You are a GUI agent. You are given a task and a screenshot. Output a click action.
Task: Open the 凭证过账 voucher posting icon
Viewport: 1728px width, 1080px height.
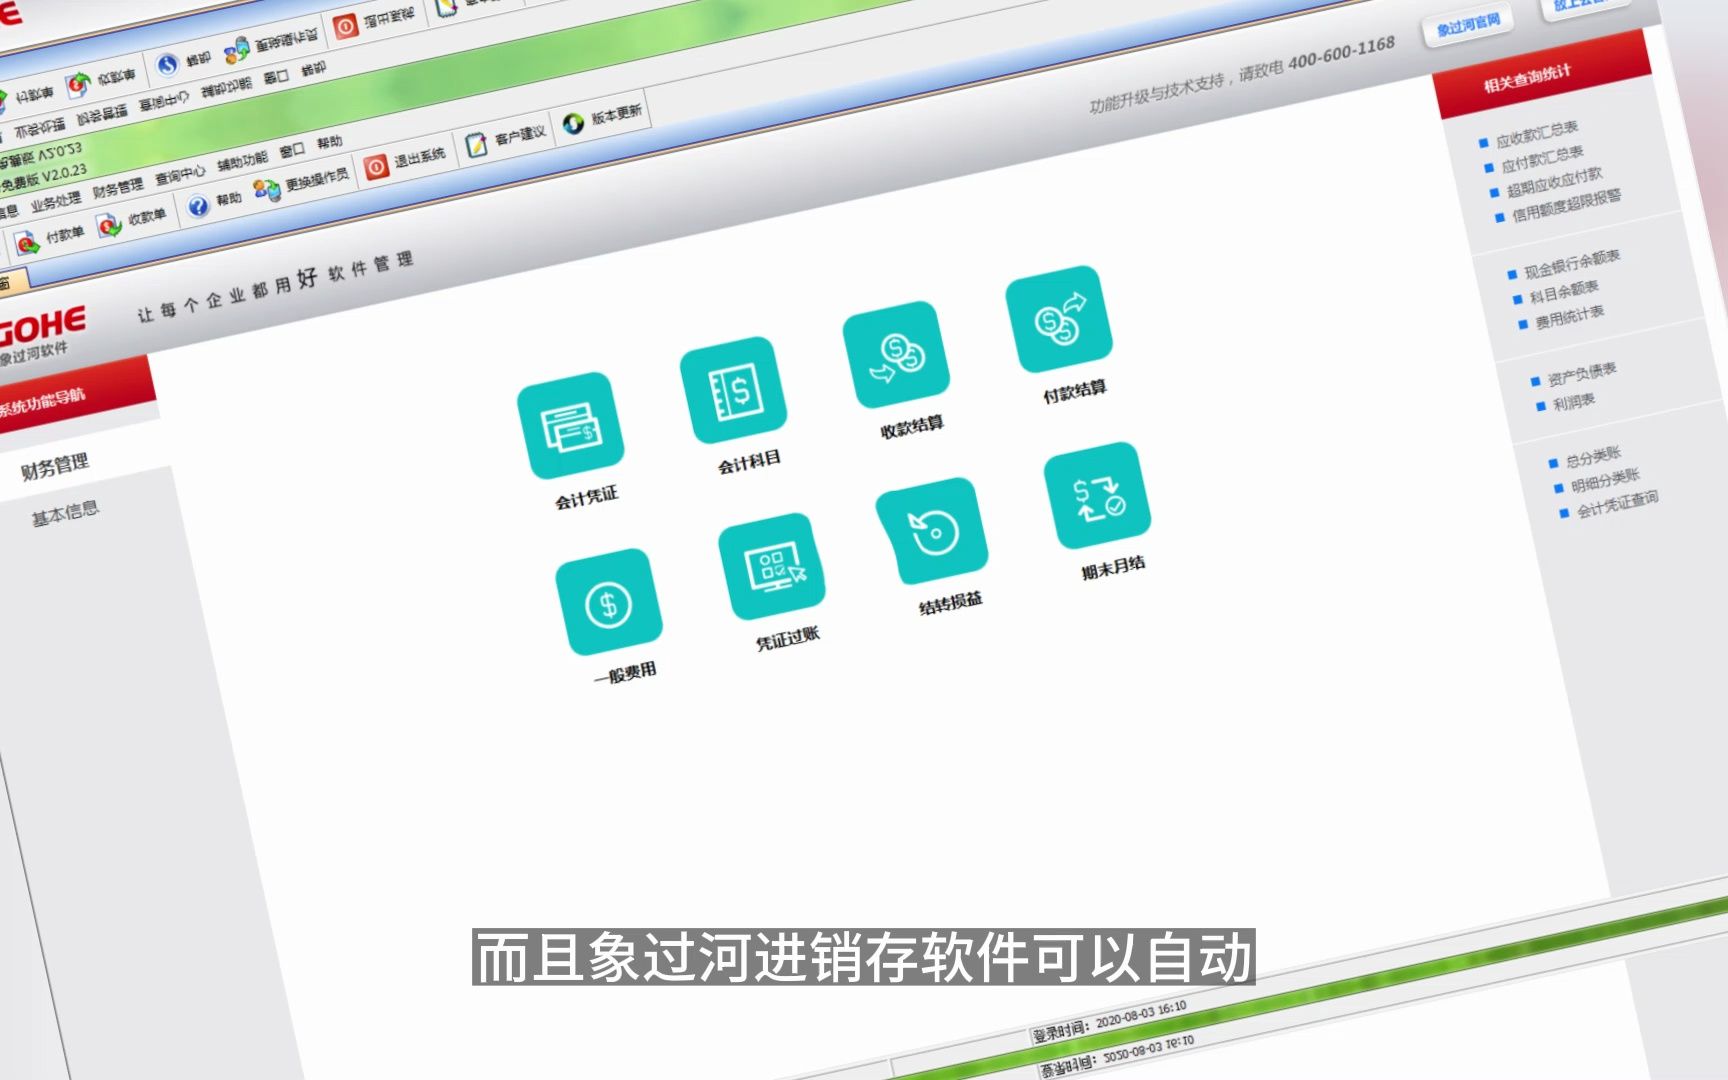click(770, 565)
